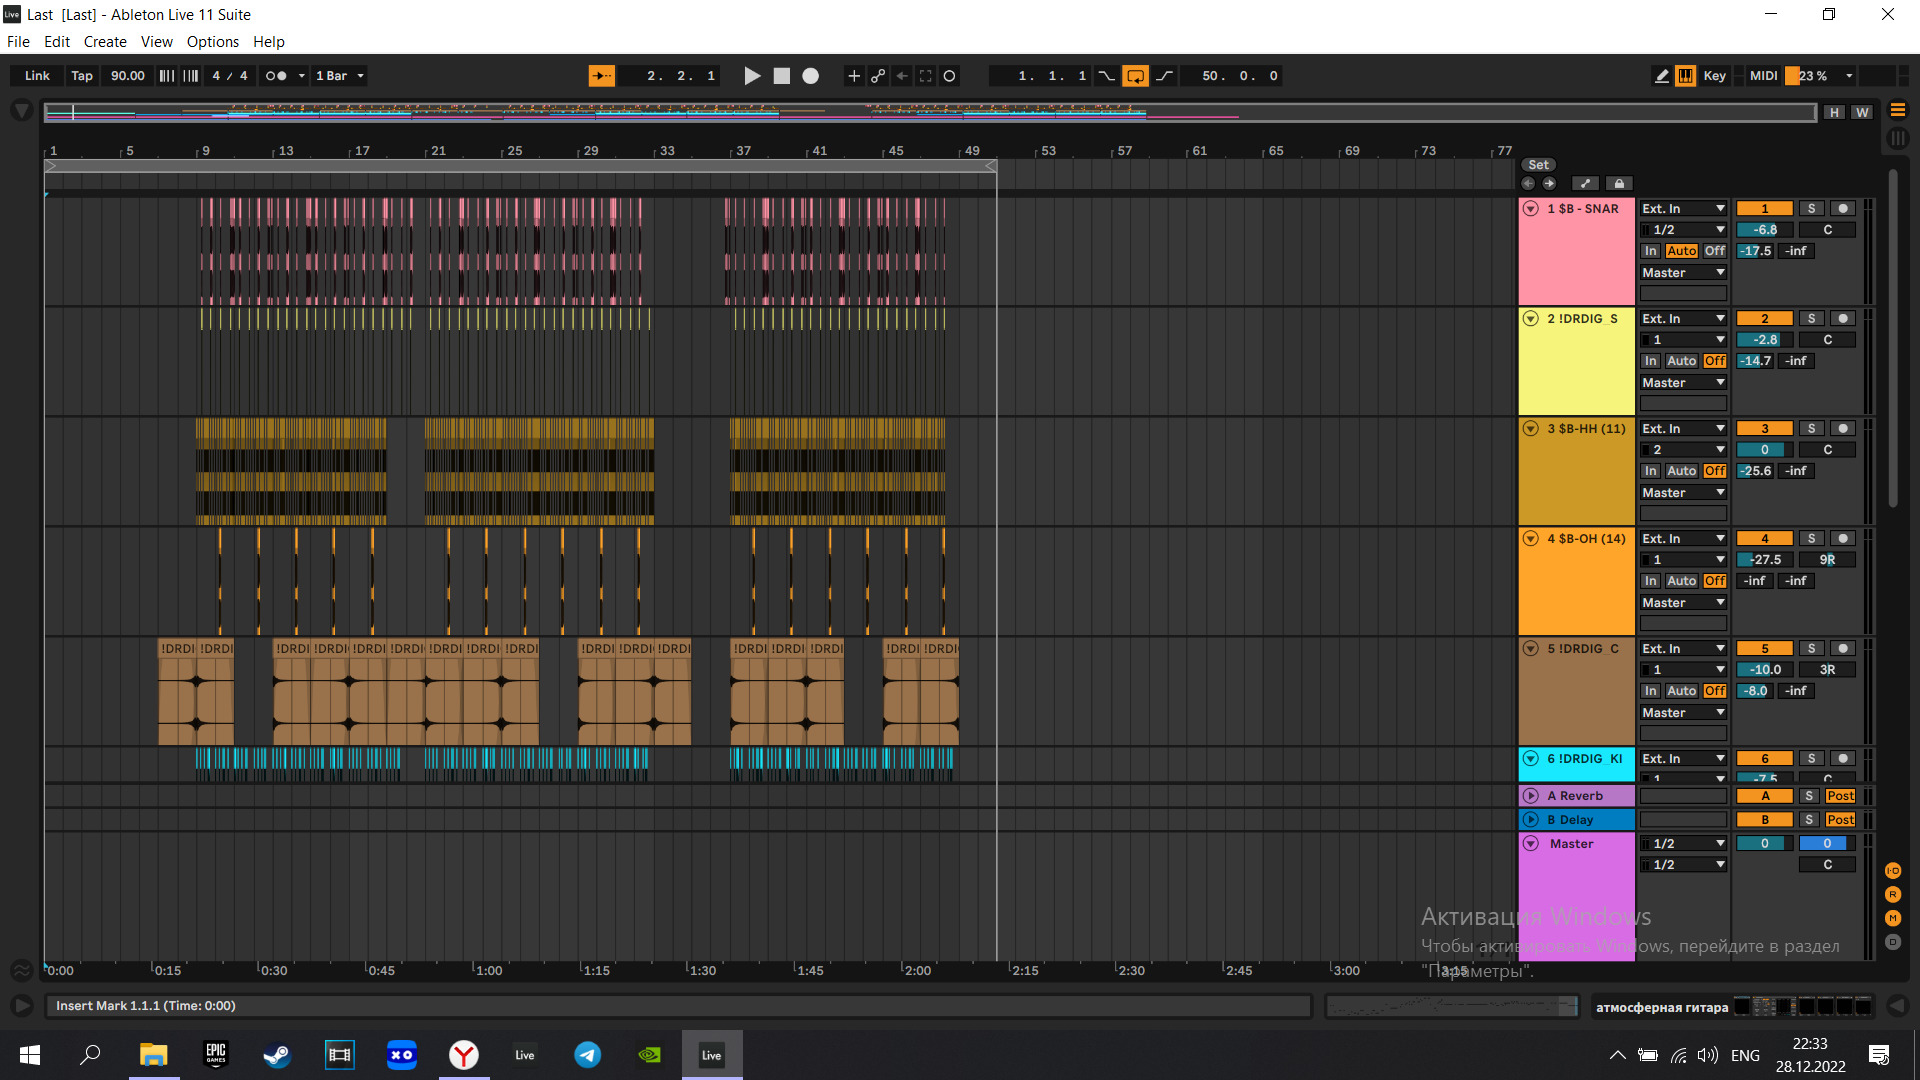Toggle Lock Envelopes padlock button
Screen dimensions: 1920x1080
coord(1619,184)
